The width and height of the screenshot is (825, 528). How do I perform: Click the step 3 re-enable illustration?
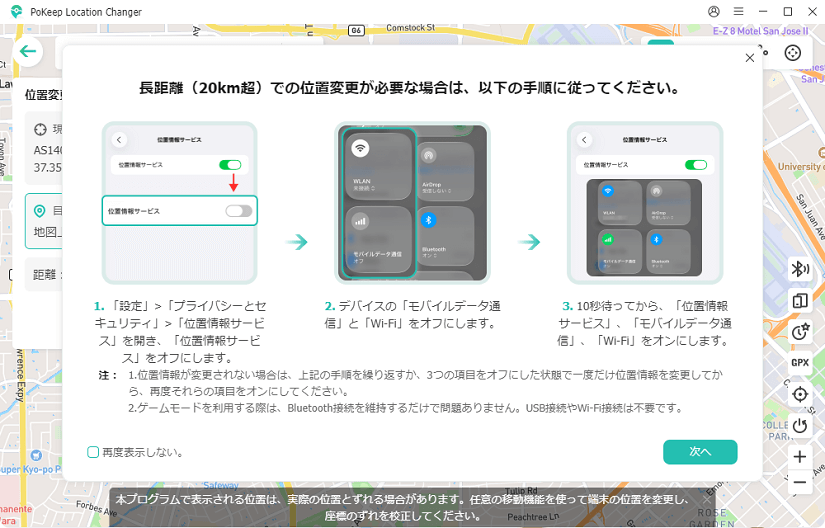pyautogui.click(x=644, y=203)
